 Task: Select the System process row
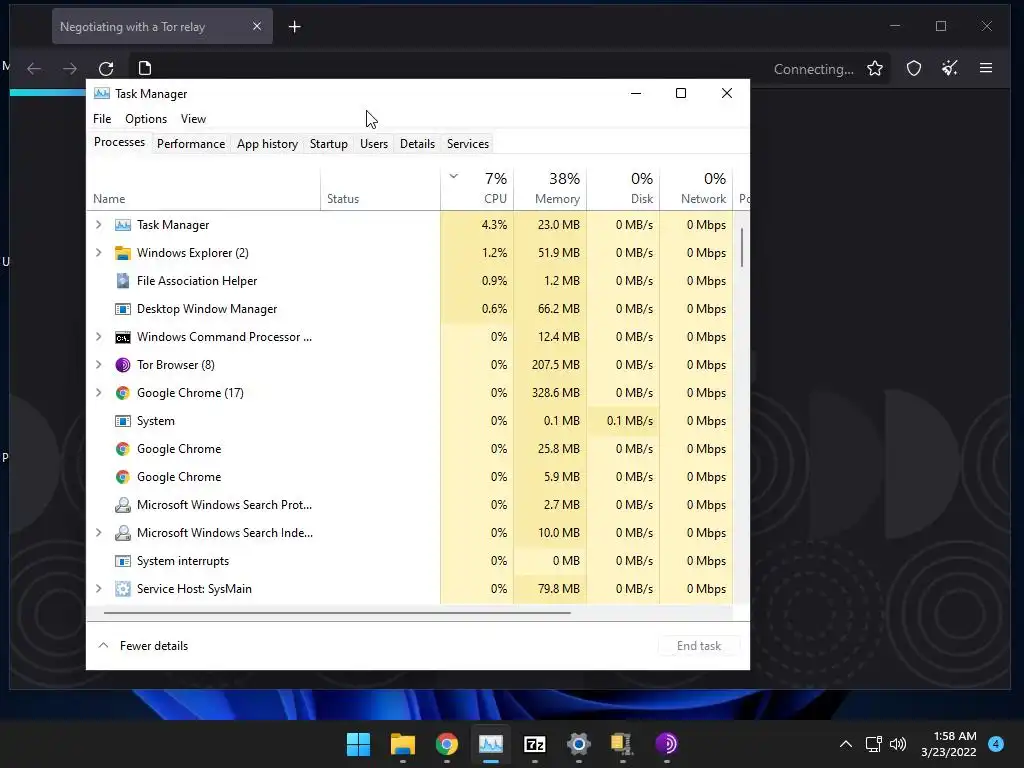410,421
